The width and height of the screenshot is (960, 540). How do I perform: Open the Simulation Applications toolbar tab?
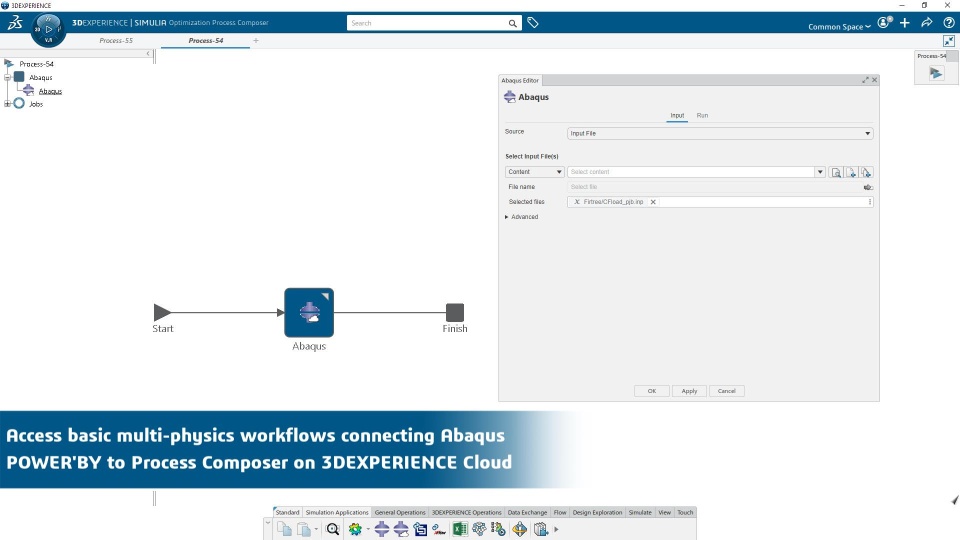pos(337,512)
